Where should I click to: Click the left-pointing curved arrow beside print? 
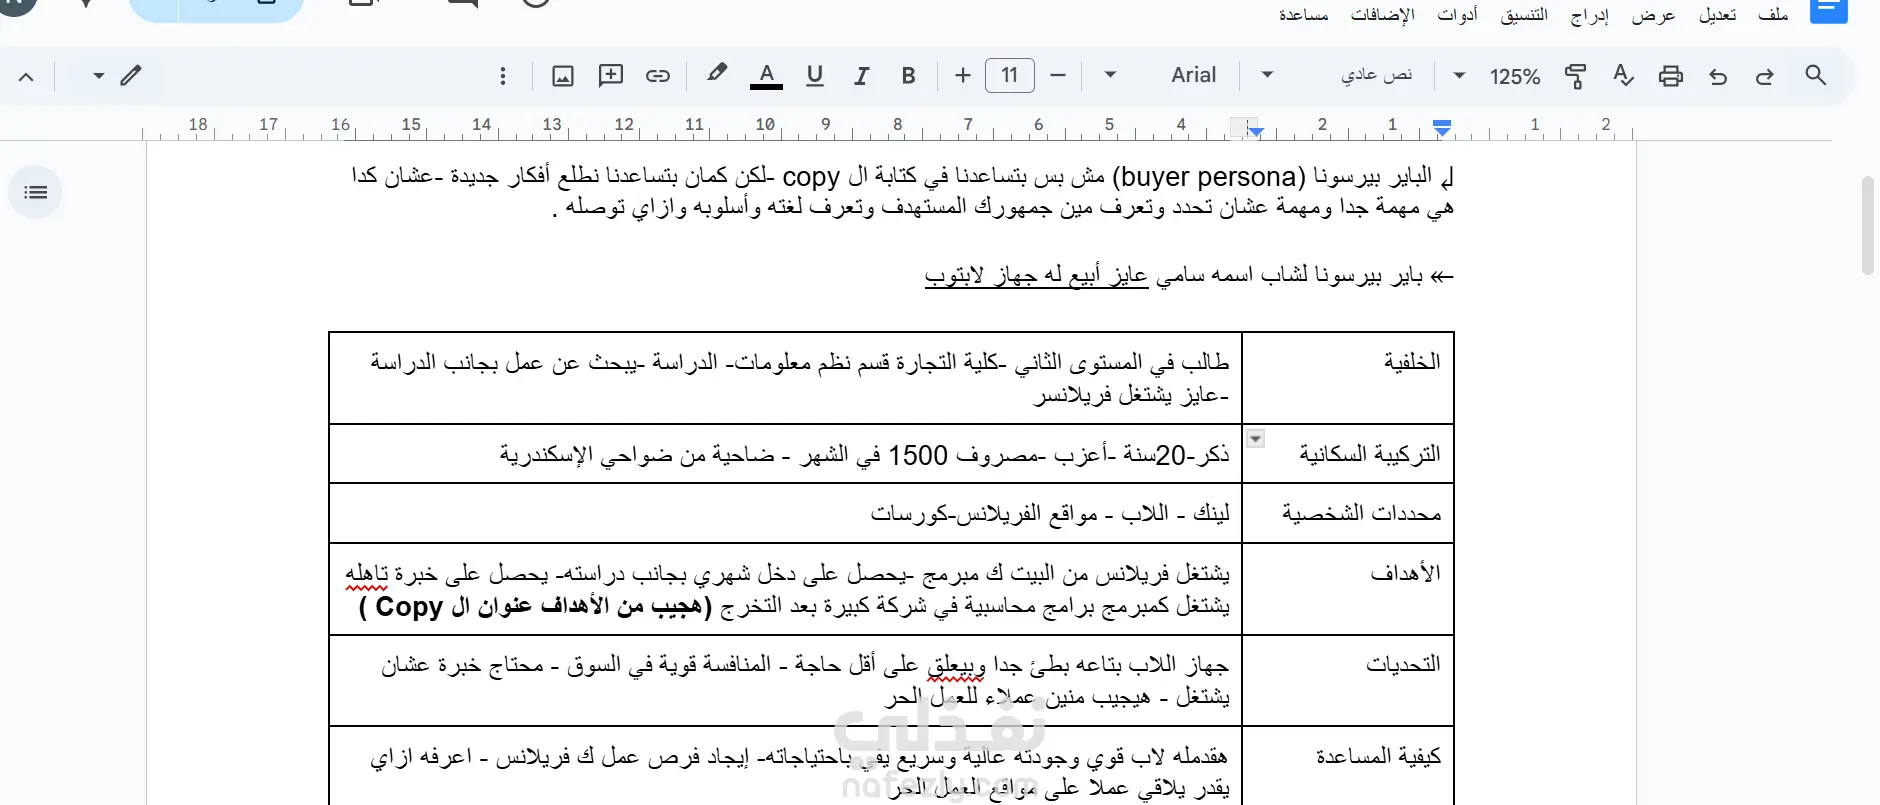click(x=1718, y=76)
